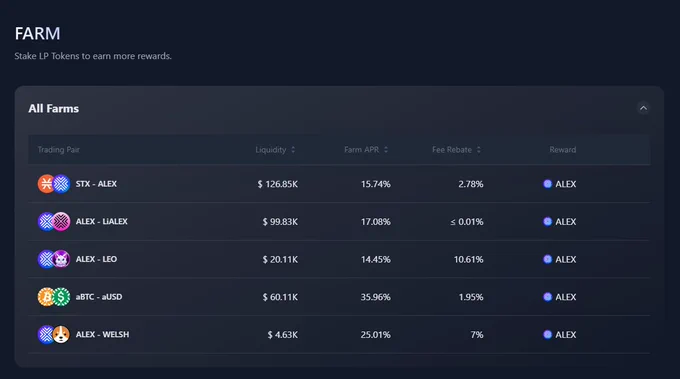Click ALEX reward label in STX - ALEX row
Viewport: 680px width, 379px height.
click(566, 184)
